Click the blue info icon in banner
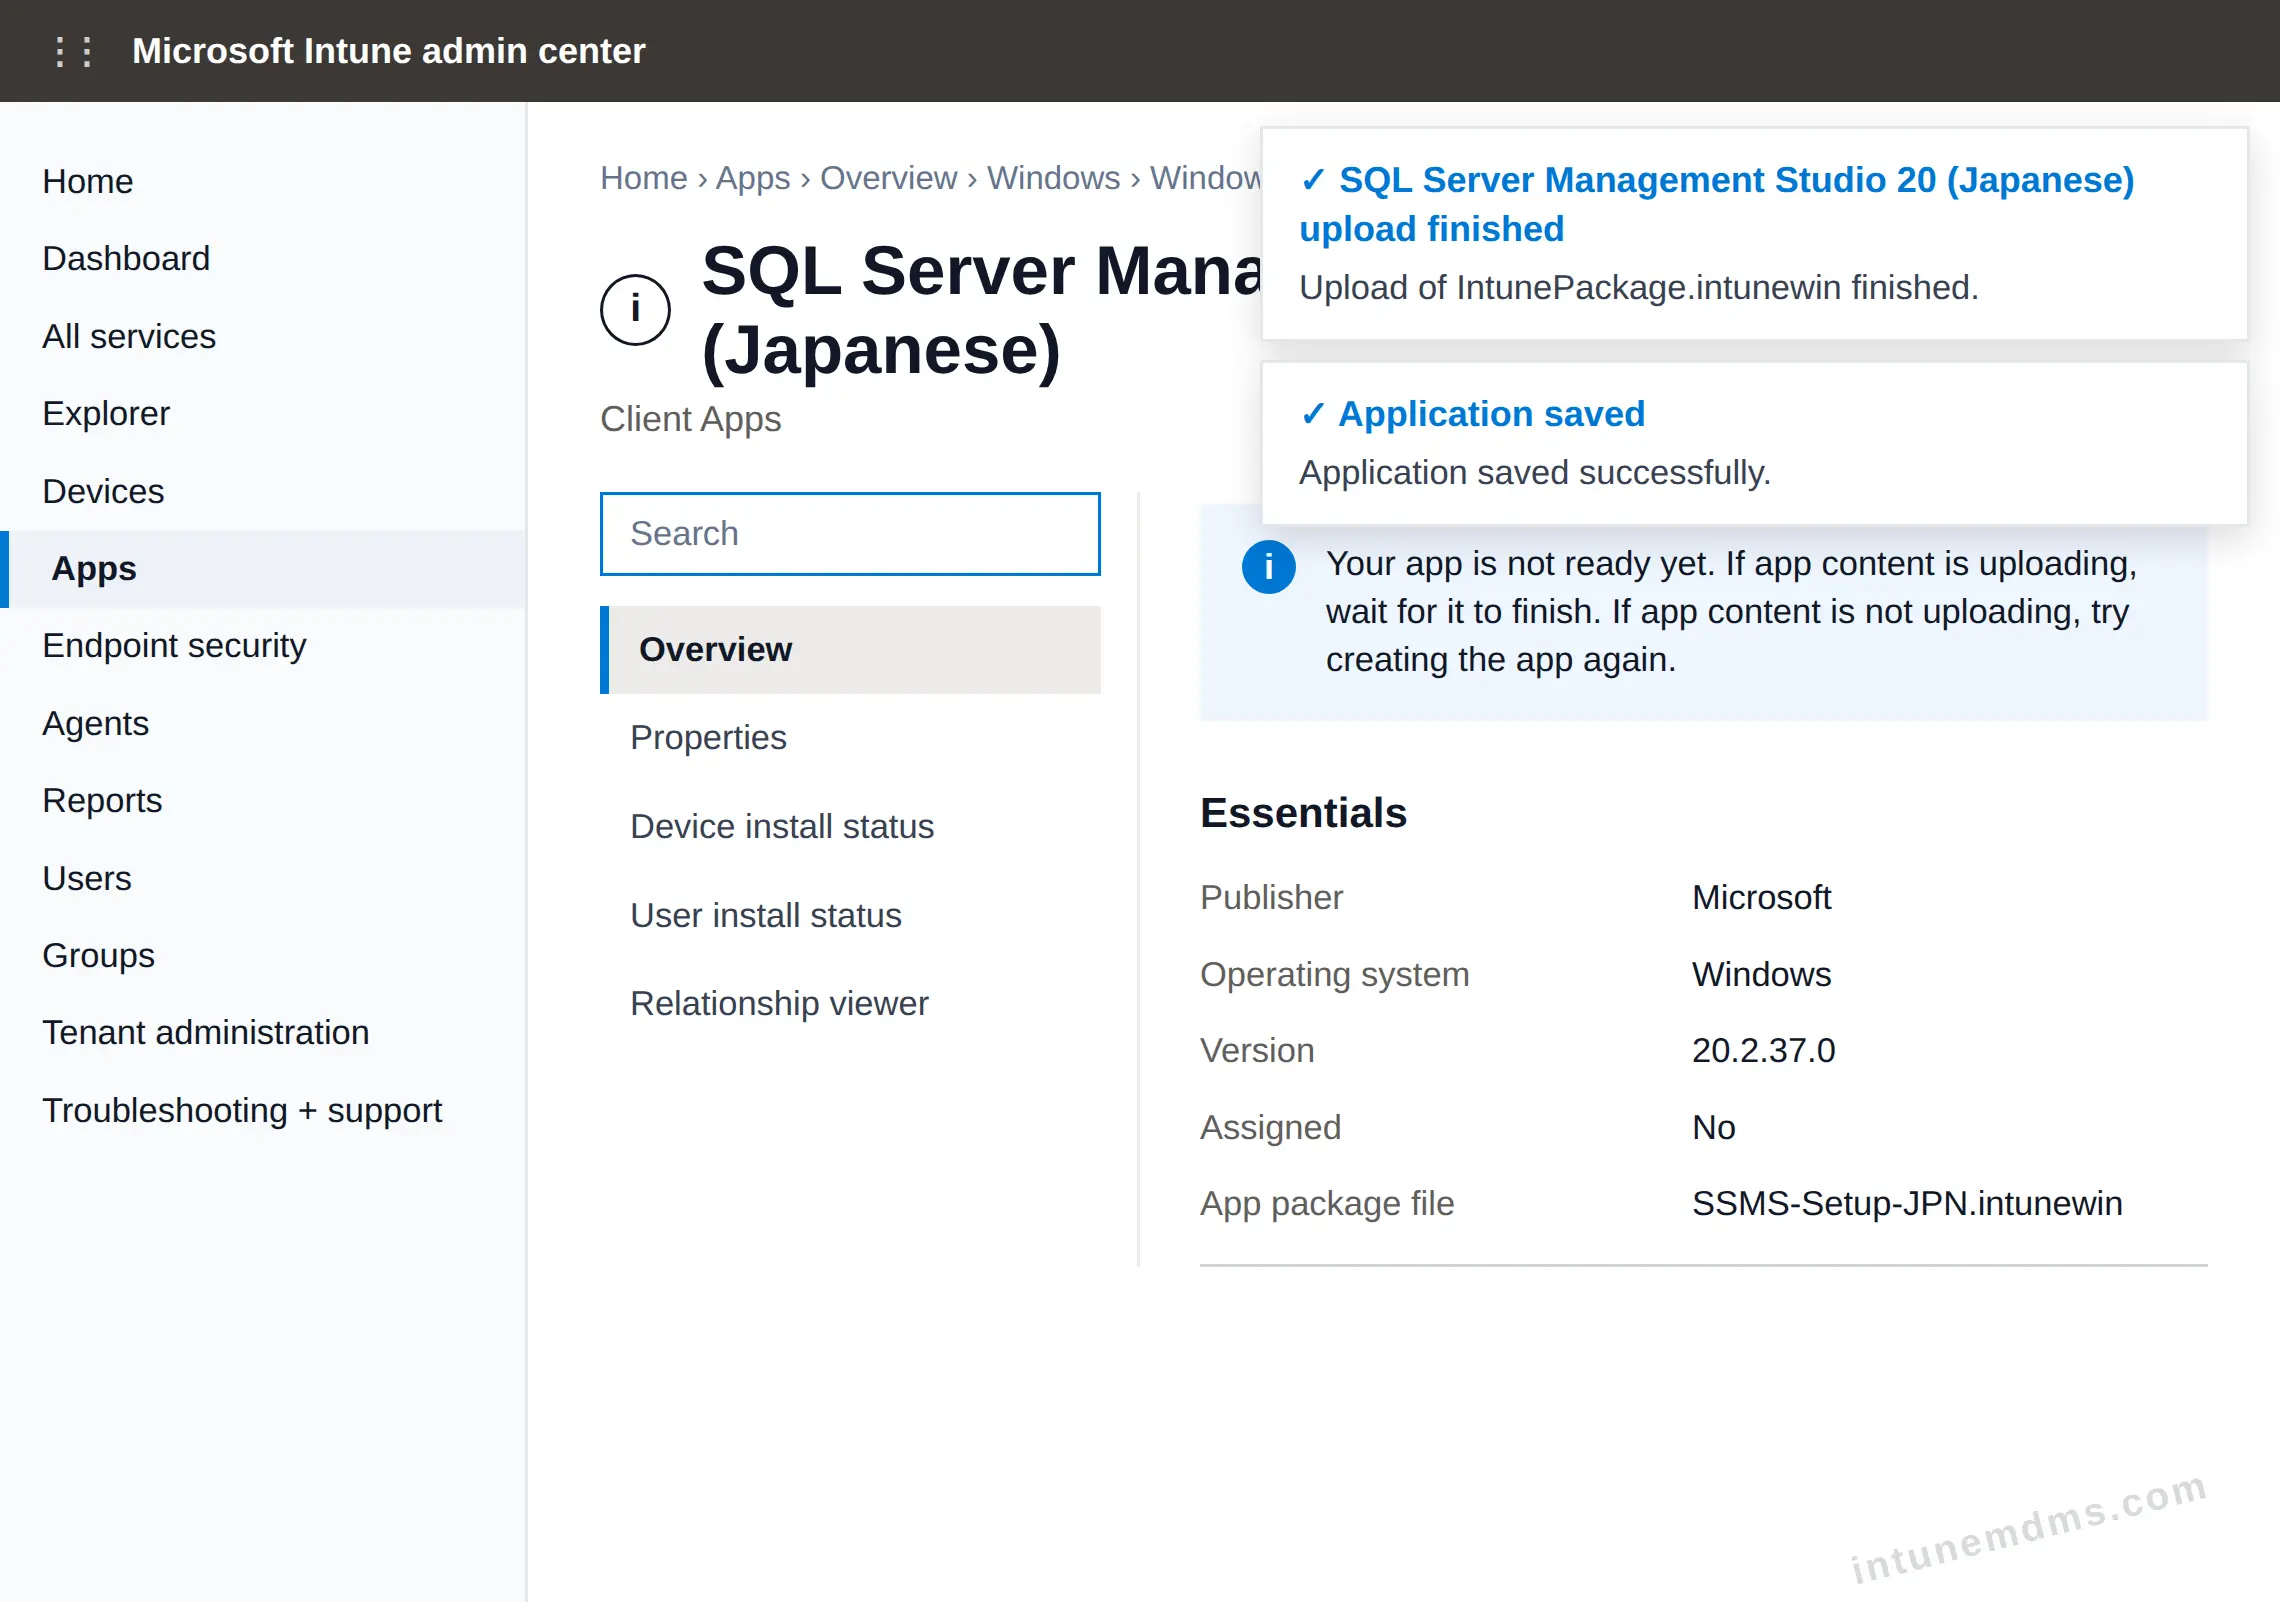 [1268, 567]
